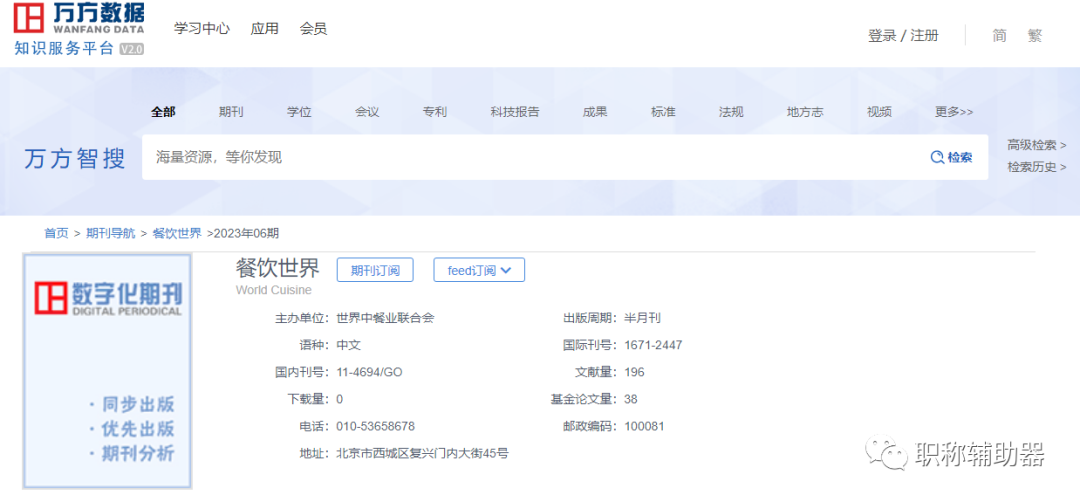
Task: Expand the feed订阅 dropdown
Action: (x=479, y=270)
